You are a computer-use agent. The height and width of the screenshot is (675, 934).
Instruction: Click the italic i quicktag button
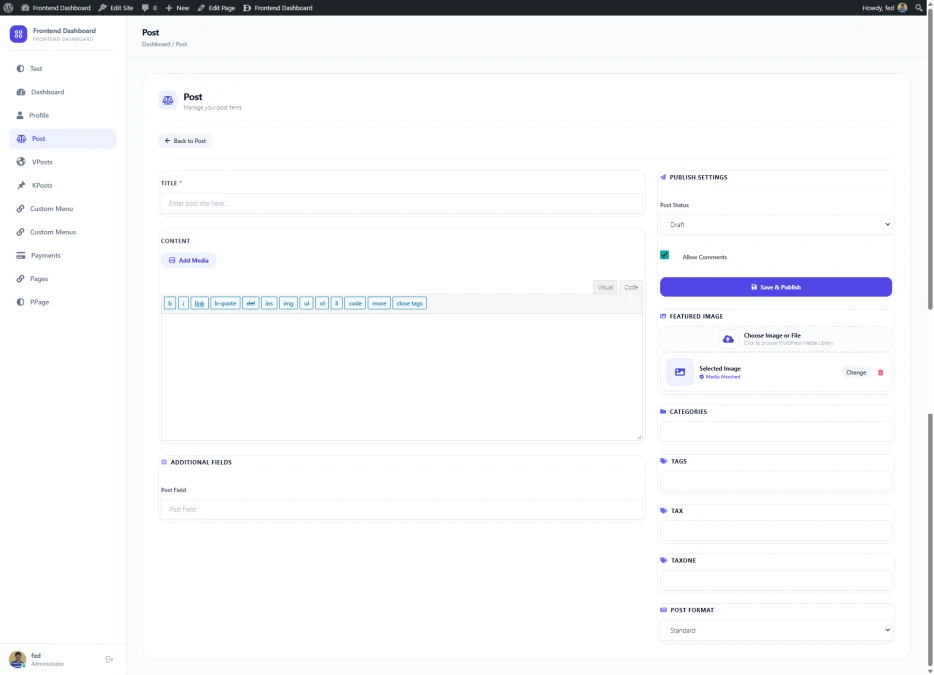point(183,303)
